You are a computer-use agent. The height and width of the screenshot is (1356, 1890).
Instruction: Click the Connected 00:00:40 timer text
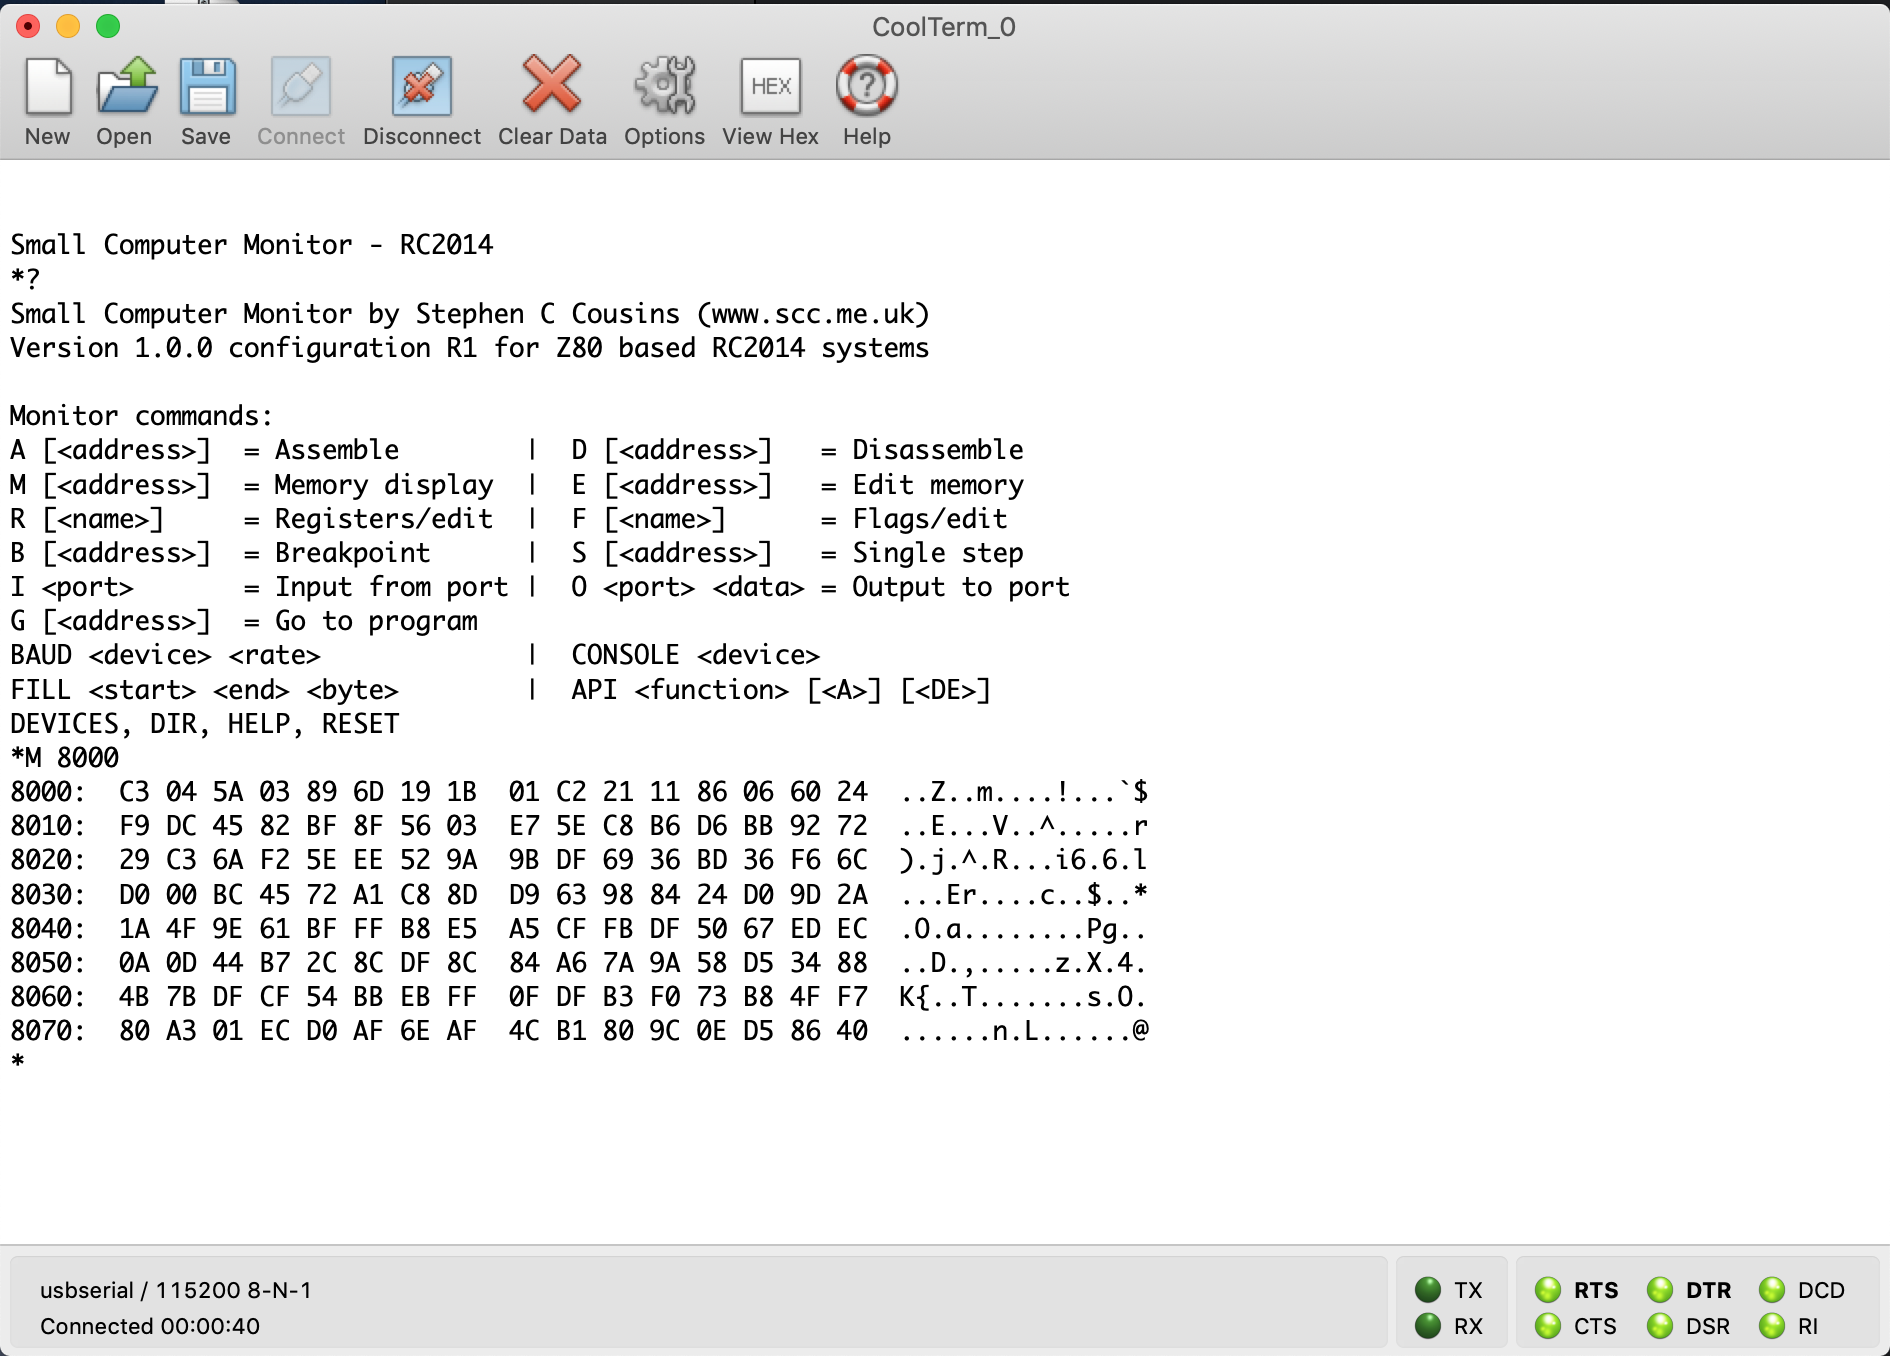click(x=150, y=1326)
